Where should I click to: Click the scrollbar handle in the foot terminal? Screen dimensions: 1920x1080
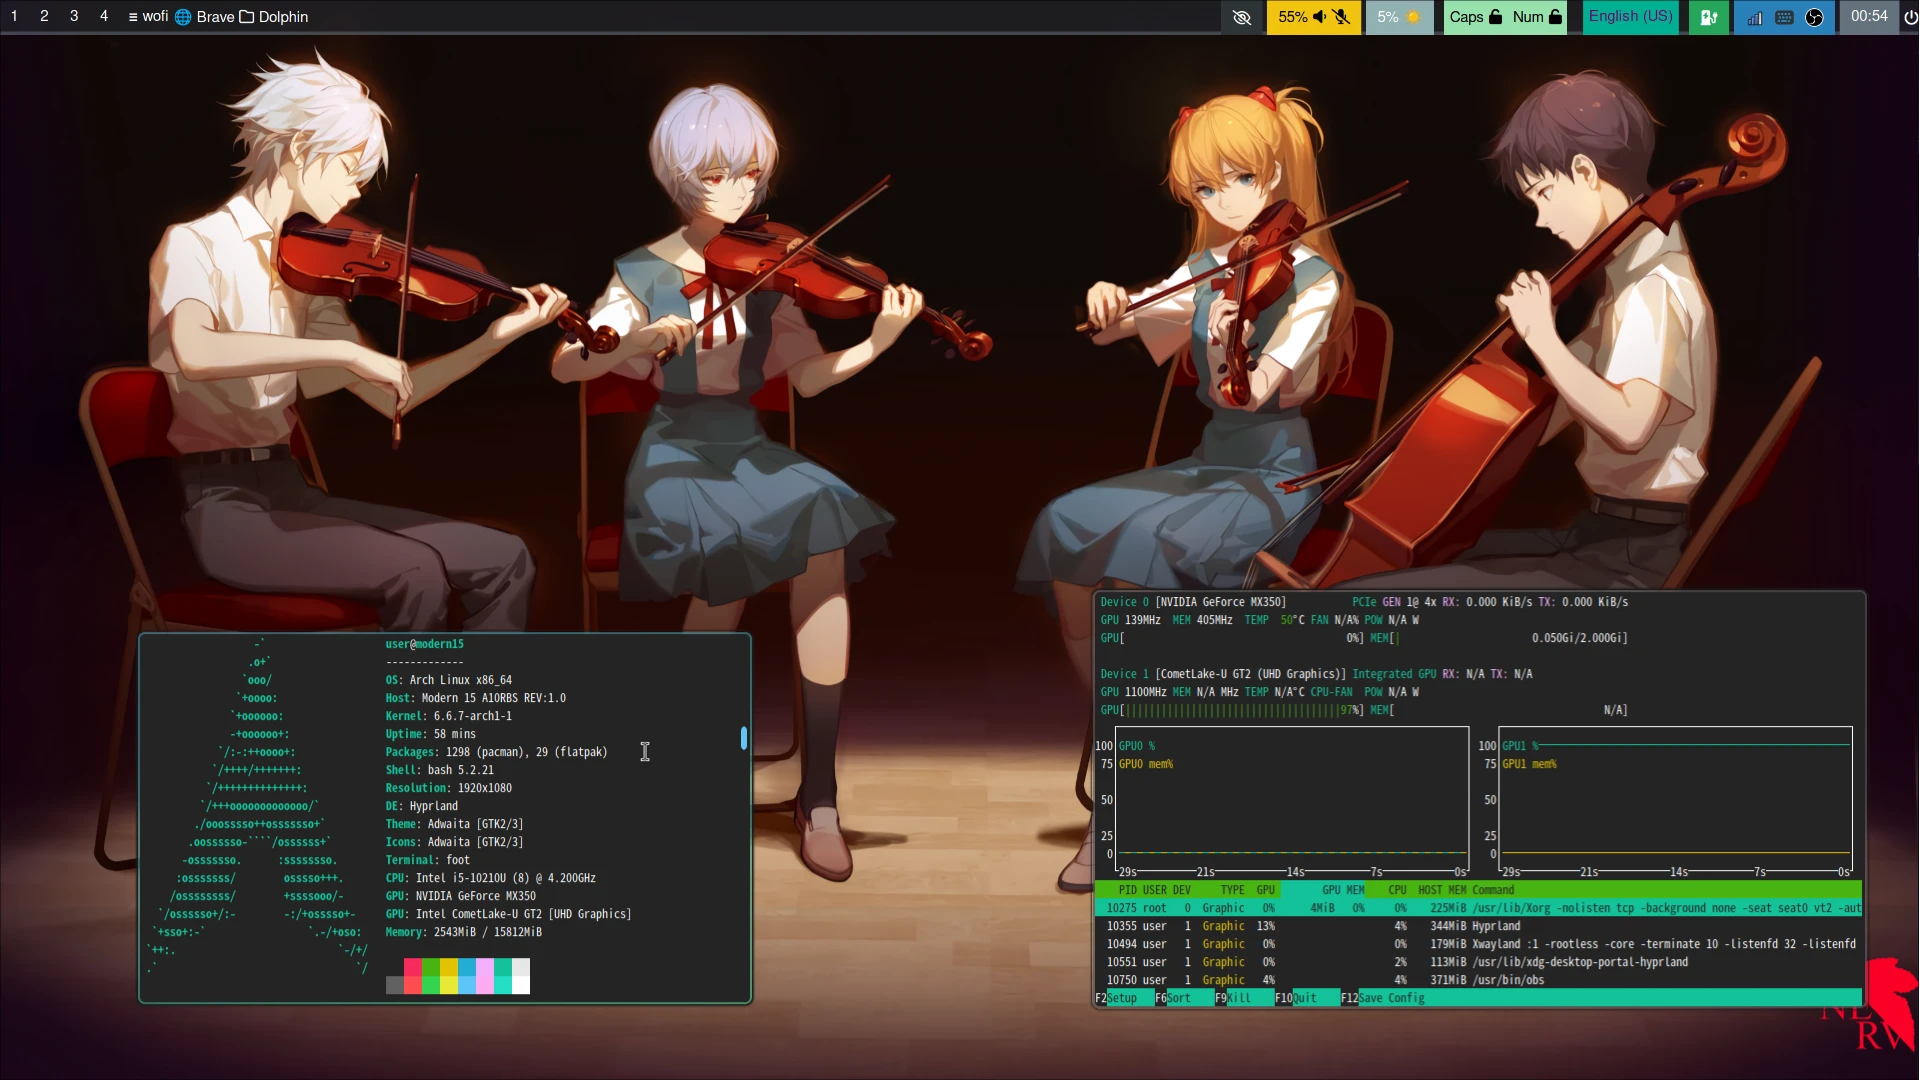tap(743, 738)
